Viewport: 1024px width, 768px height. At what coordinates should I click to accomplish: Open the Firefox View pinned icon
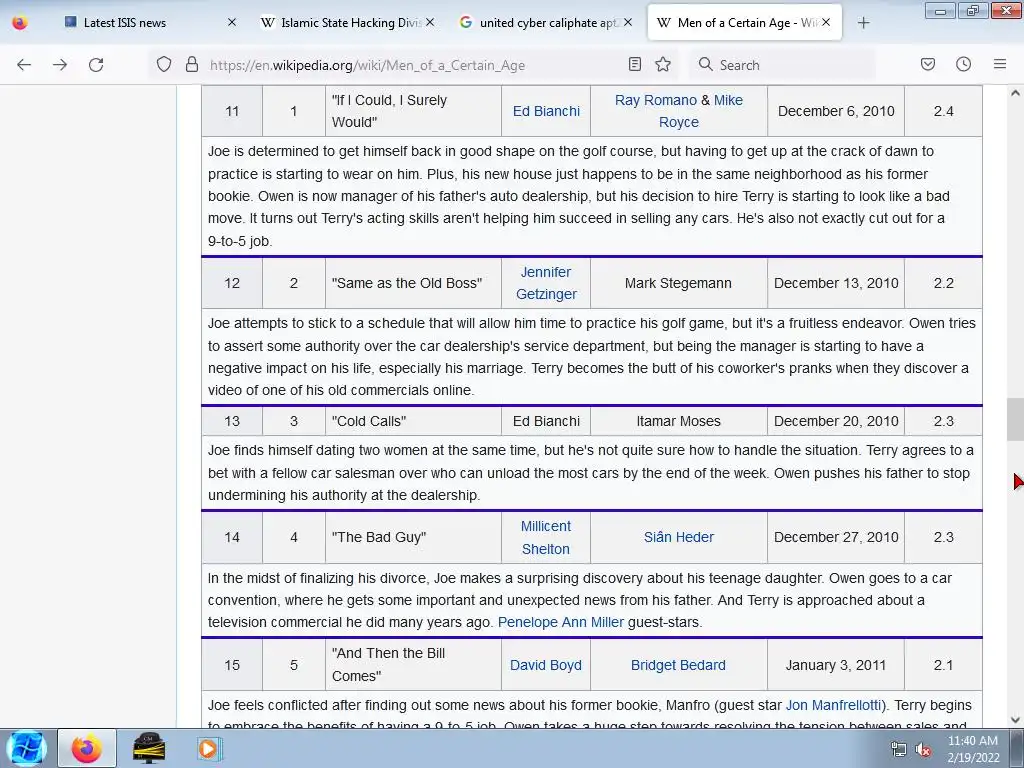[20, 23]
